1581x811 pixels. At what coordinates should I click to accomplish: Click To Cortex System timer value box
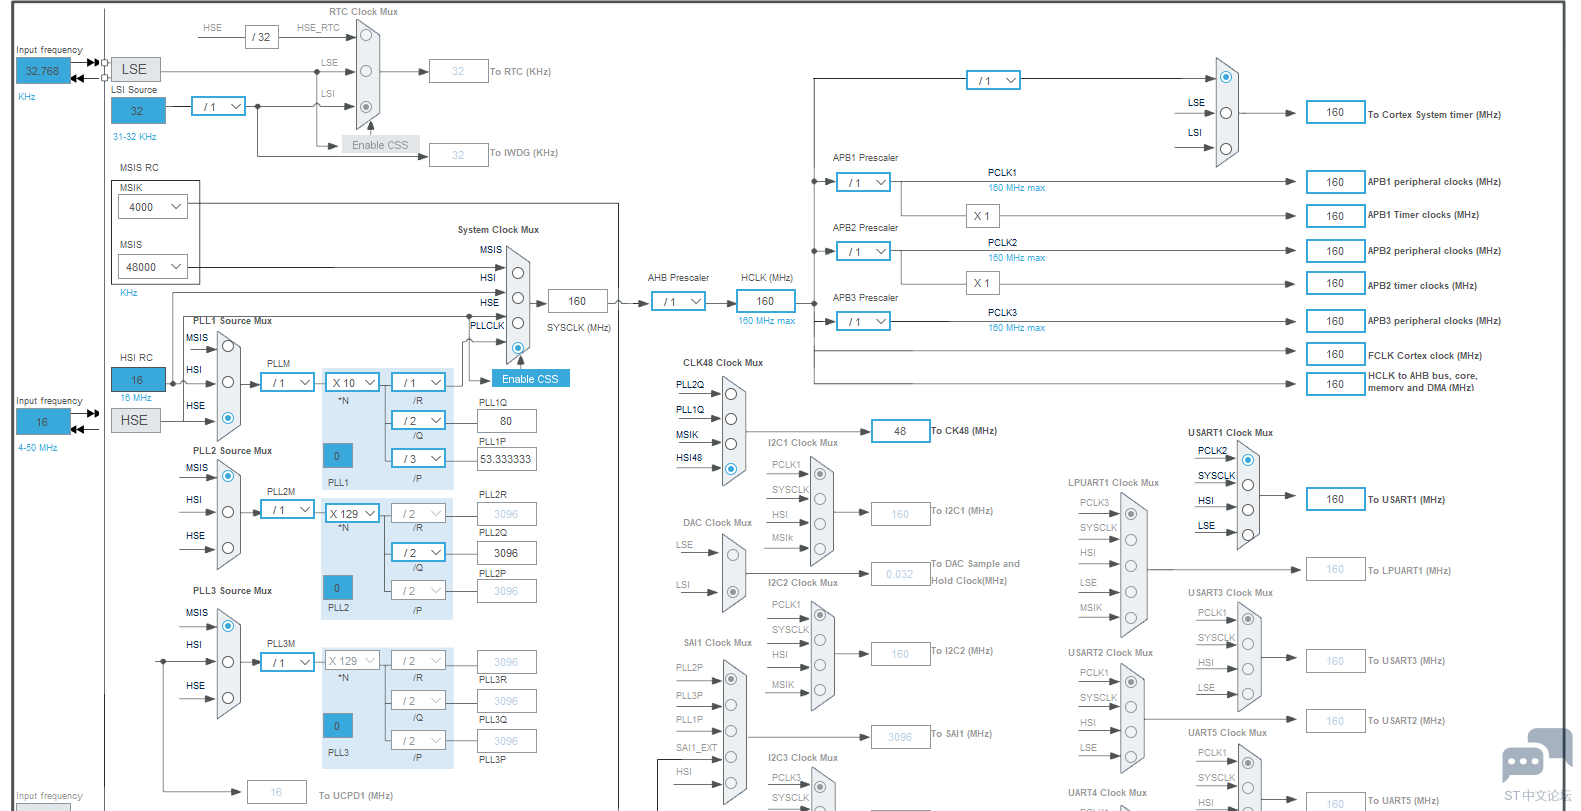1335,112
